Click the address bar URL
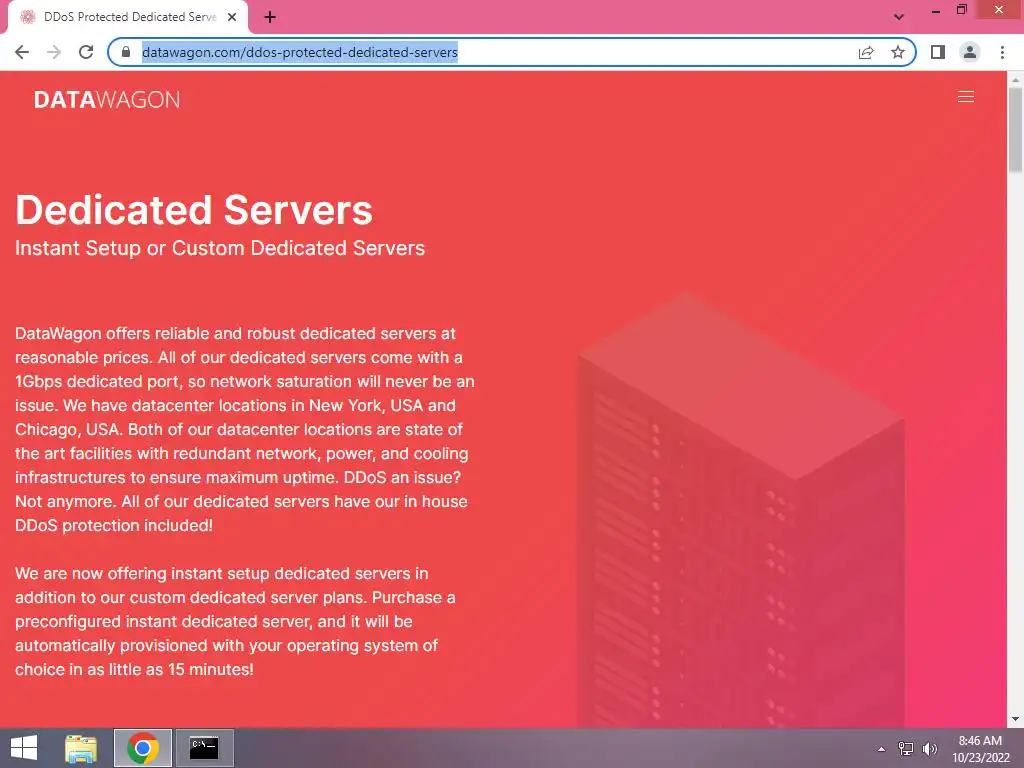Image resolution: width=1024 pixels, height=768 pixels. (x=300, y=52)
